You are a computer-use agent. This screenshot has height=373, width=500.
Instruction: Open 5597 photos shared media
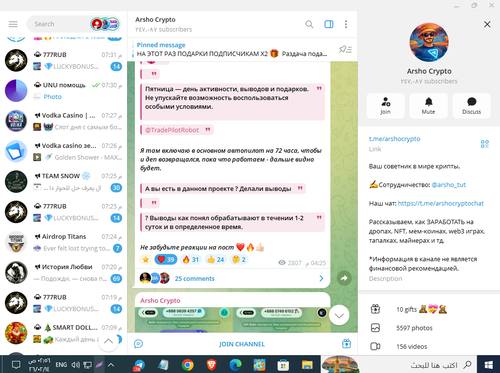pos(429,328)
